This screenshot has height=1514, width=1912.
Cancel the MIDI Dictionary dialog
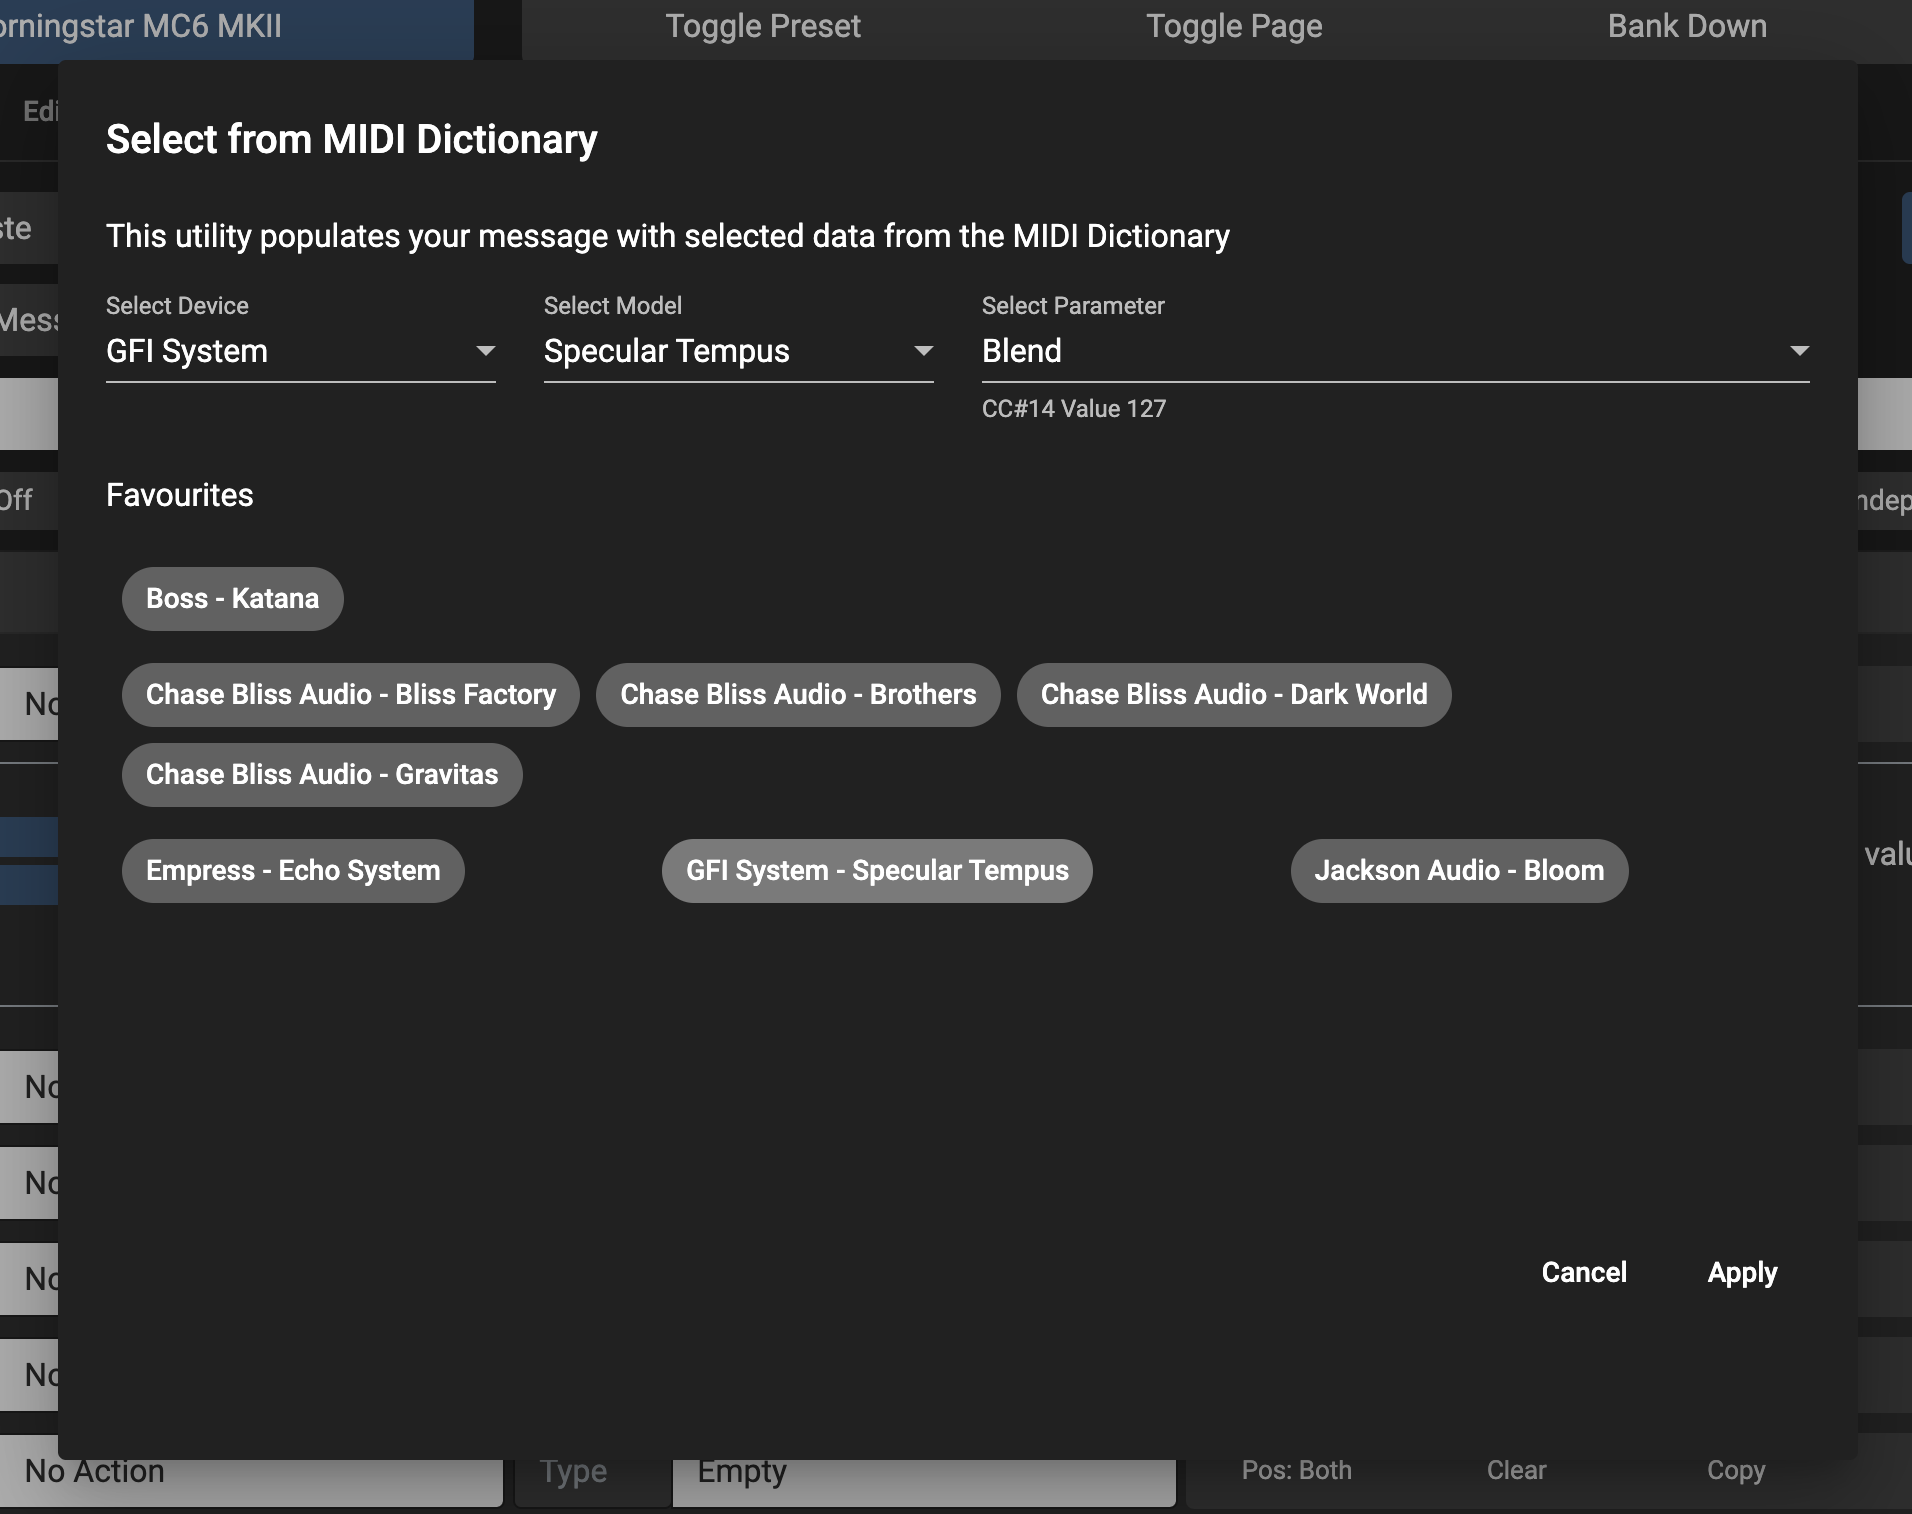click(x=1584, y=1272)
